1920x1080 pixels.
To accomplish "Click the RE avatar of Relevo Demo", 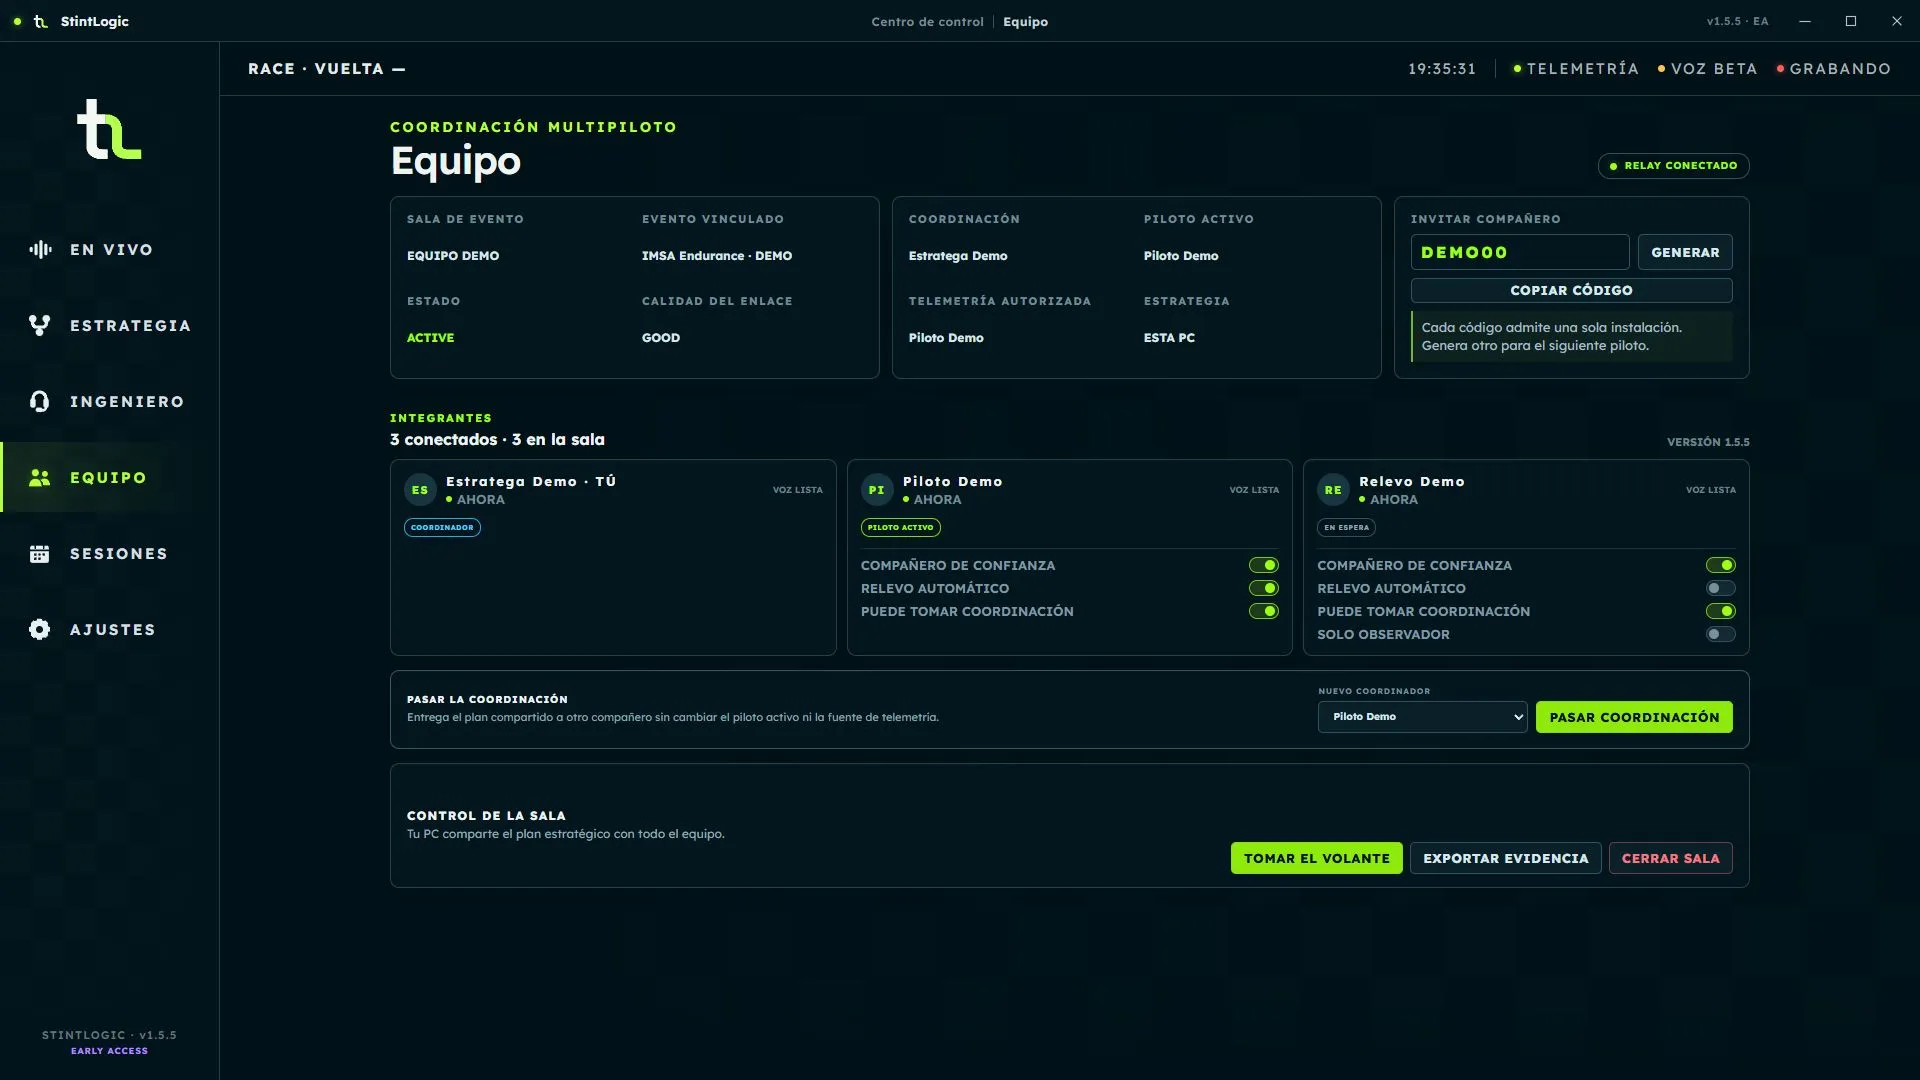I will 1333,490.
